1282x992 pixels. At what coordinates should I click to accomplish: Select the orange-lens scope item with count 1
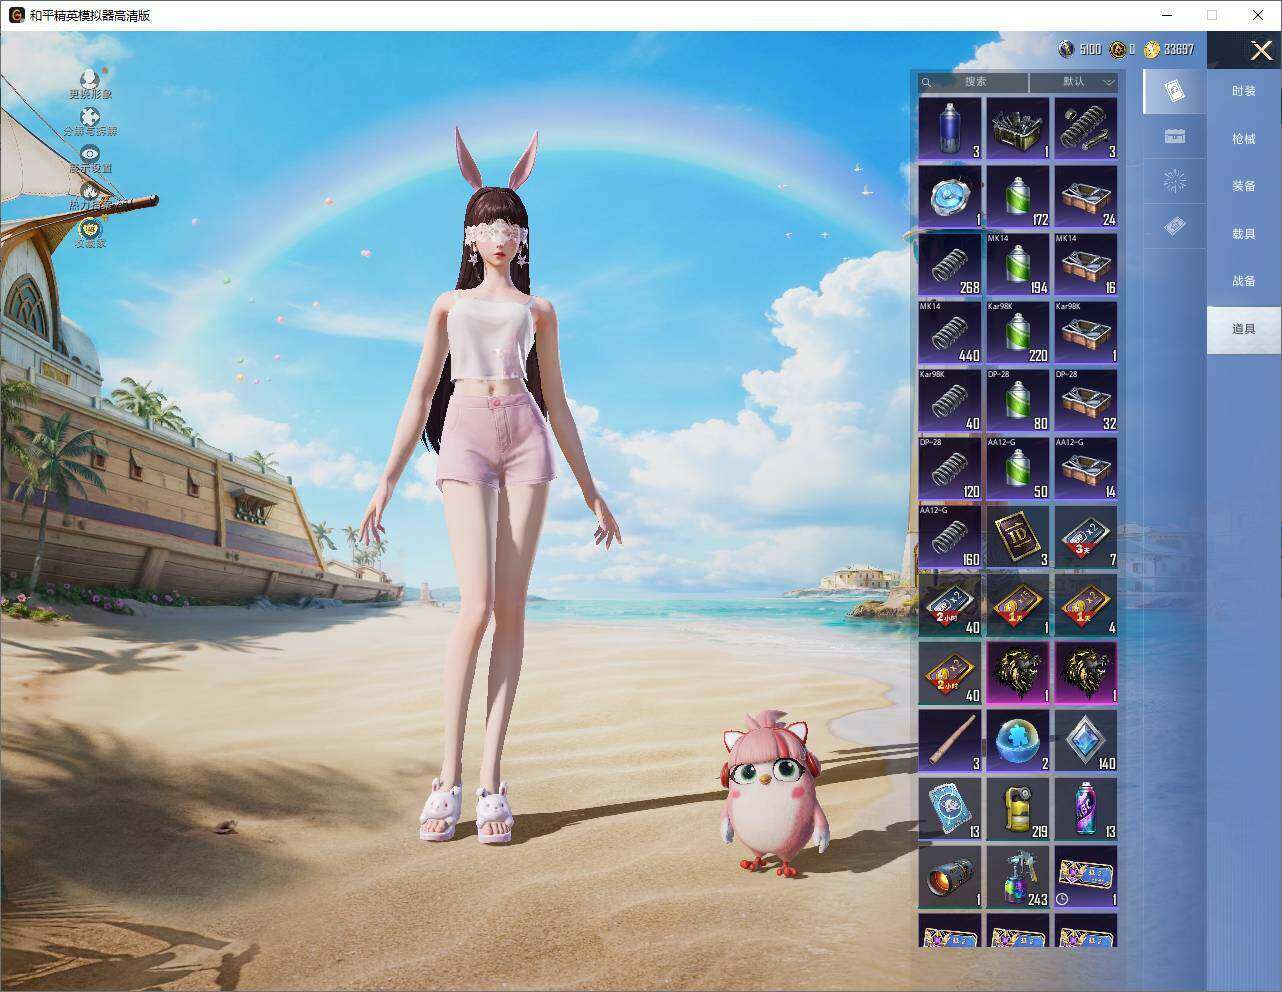click(x=950, y=877)
